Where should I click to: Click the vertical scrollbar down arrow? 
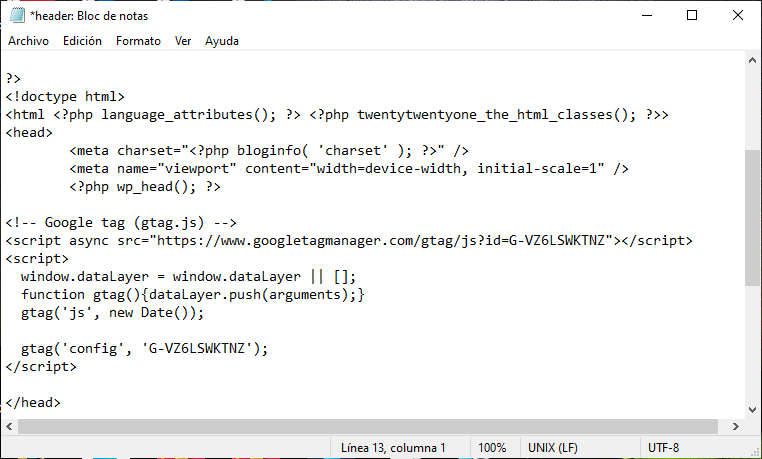click(752, 409)
